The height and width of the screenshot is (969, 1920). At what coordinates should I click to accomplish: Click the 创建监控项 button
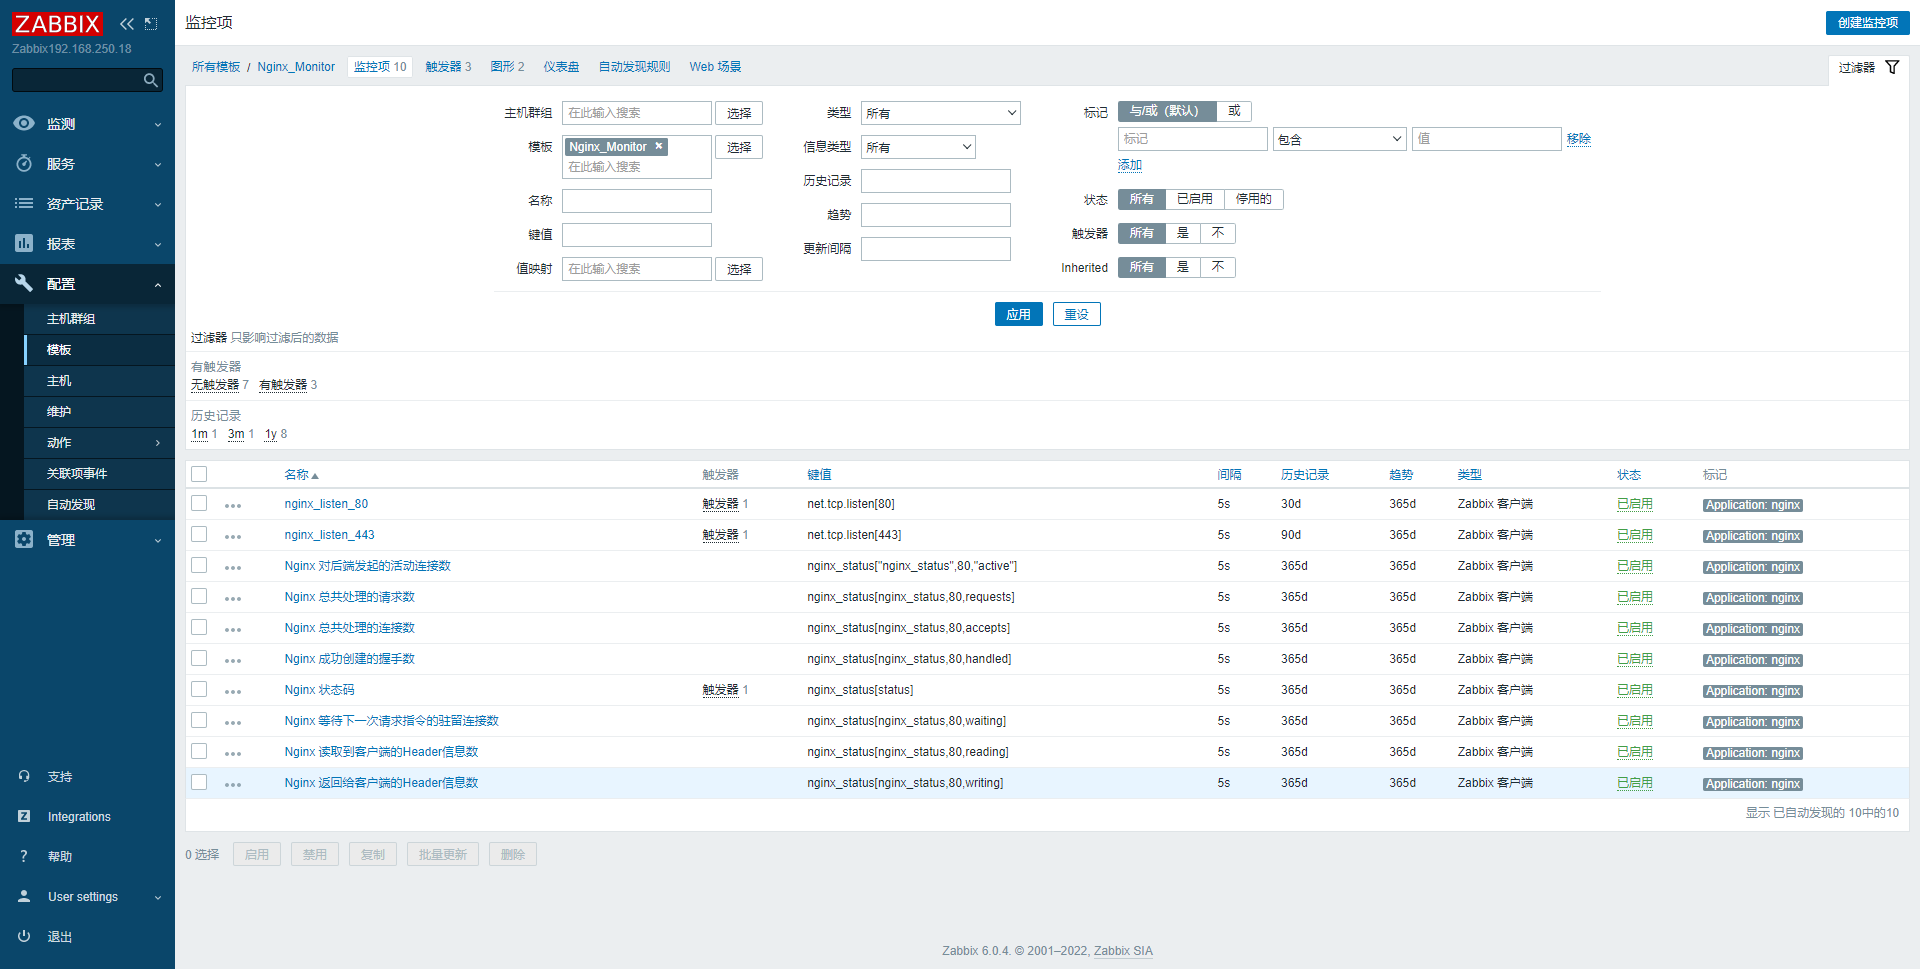(x=1867, y=22)
